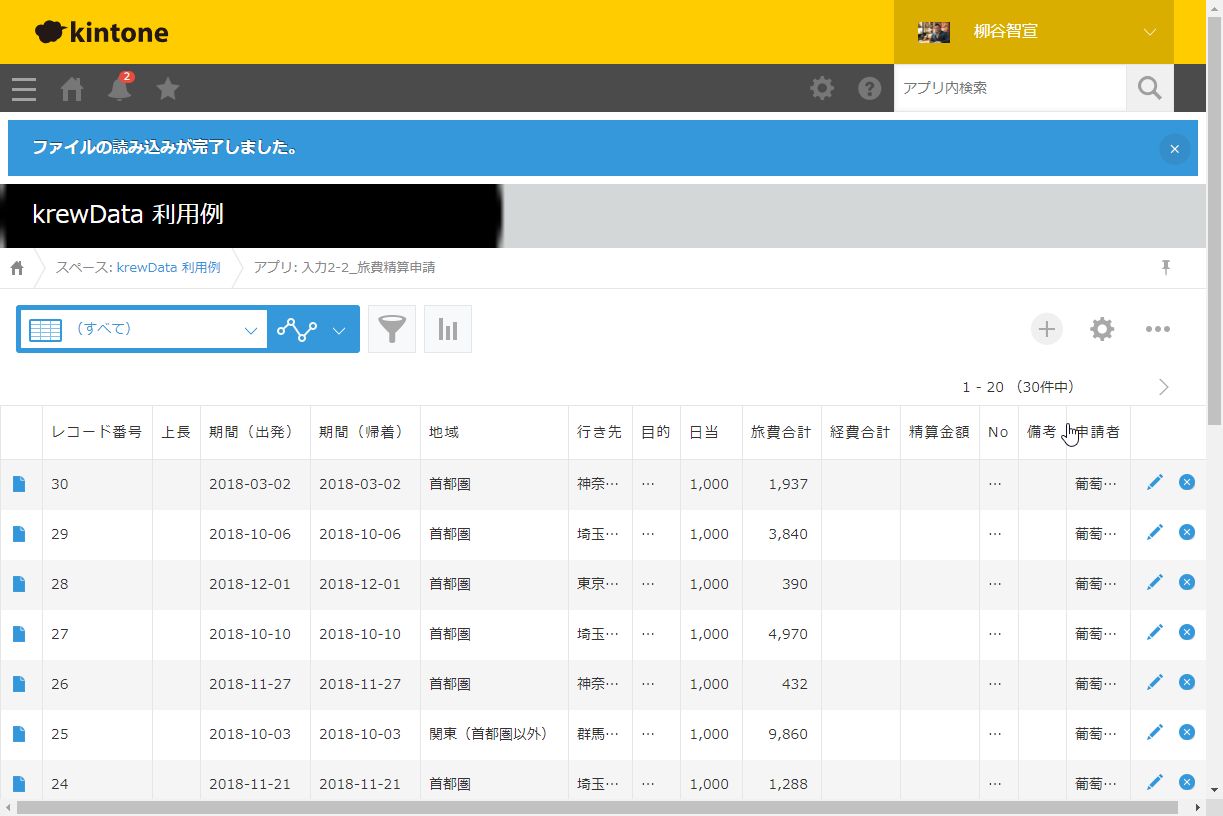This screenshot has height=816, width=1223.
Task: Click the 経費合計 column header
Action: pyautogui.click(x=861, y=432)
